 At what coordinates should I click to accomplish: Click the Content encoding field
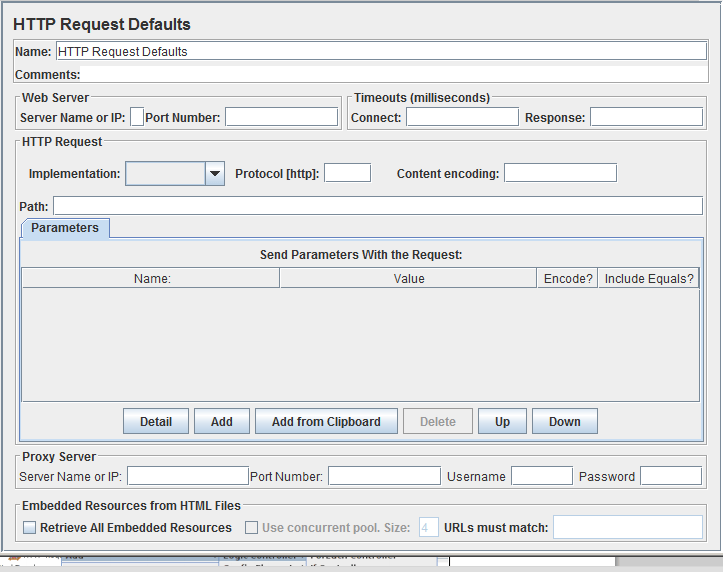click(x=560, y=173)
